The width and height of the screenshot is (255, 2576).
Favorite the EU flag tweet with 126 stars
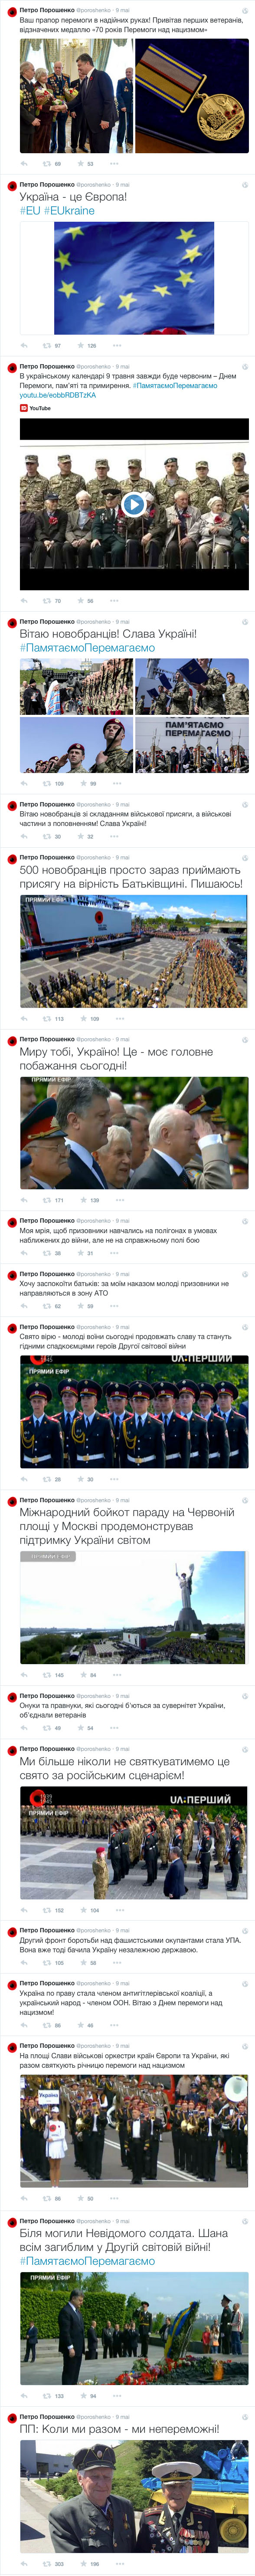click(81, 345)
